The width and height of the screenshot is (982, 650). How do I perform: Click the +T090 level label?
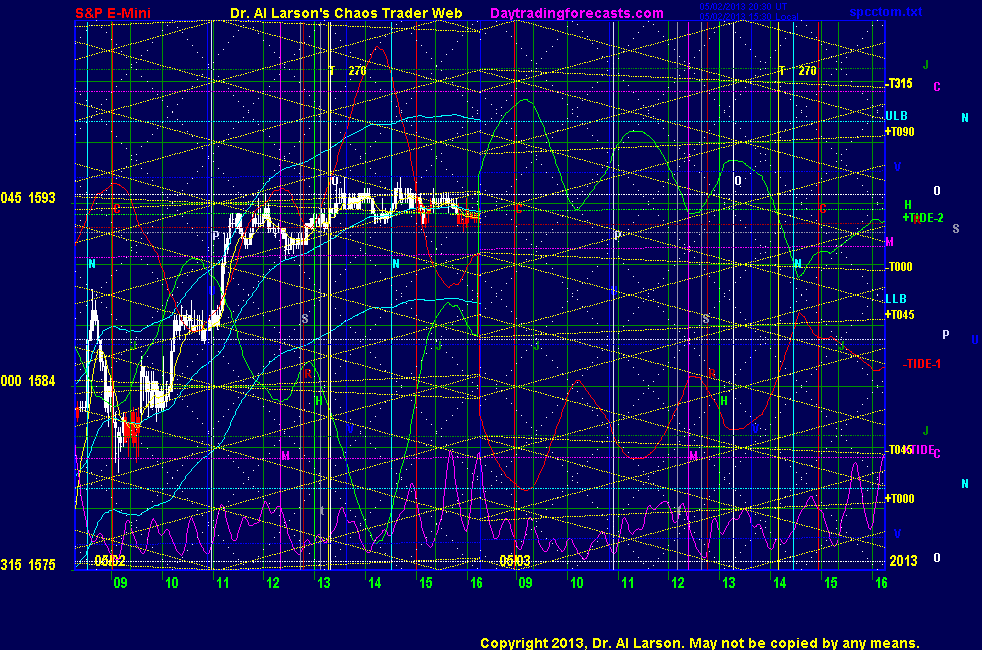pos(899,131)
